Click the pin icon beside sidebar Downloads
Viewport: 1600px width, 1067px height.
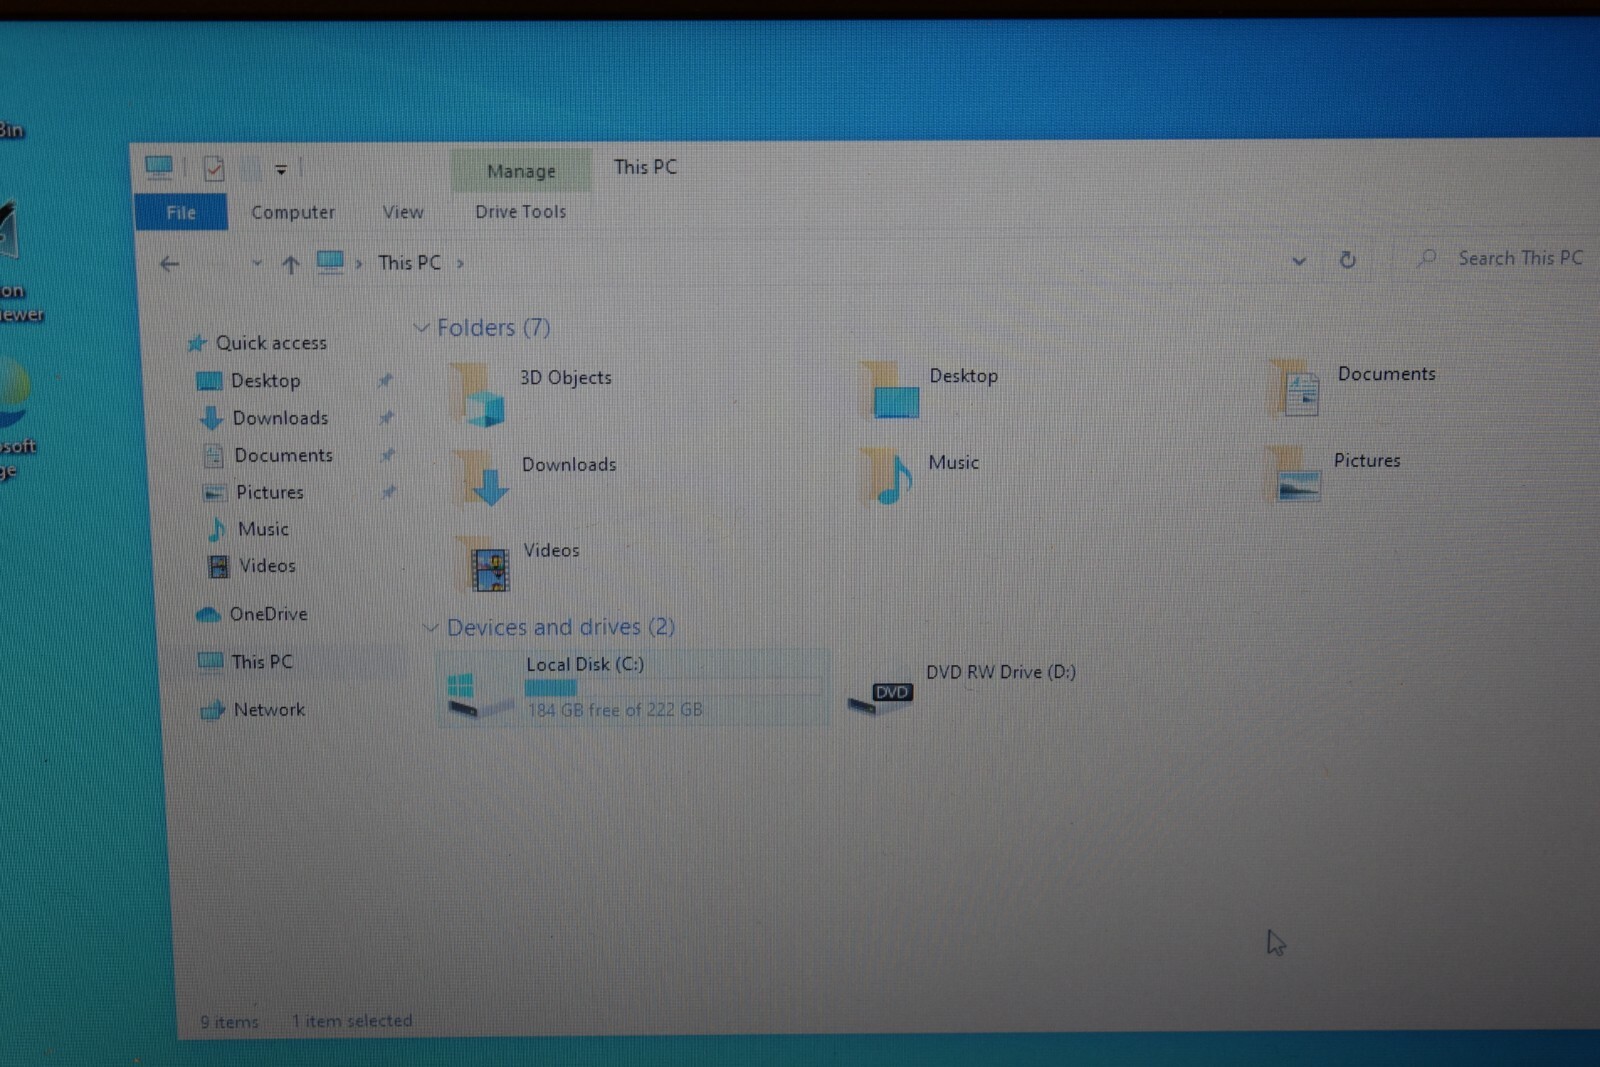click(386, 417)
